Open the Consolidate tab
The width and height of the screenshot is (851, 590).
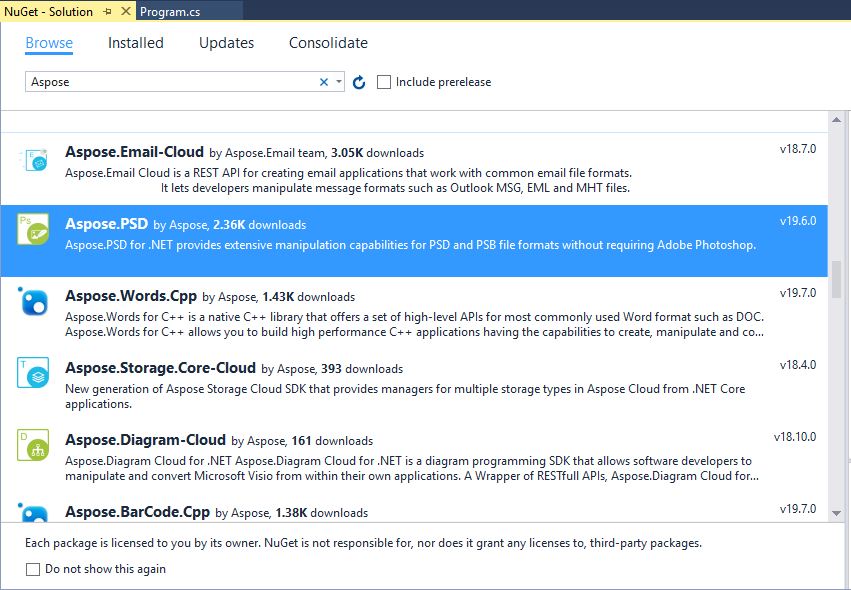coord(328,43)
